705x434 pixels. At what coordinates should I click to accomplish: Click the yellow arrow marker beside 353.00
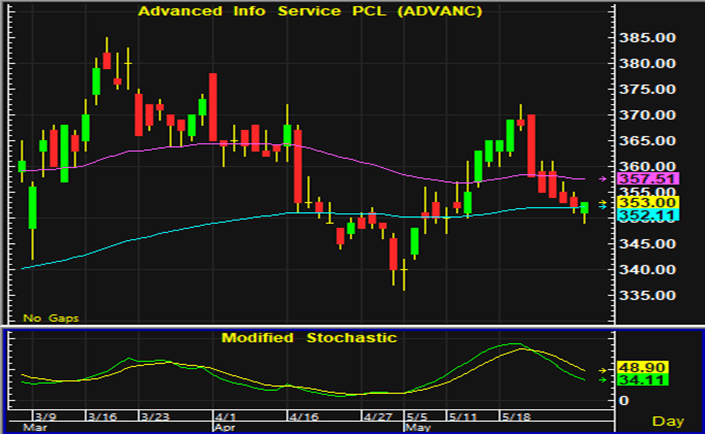pyautogui.click(x=602, y=202)
